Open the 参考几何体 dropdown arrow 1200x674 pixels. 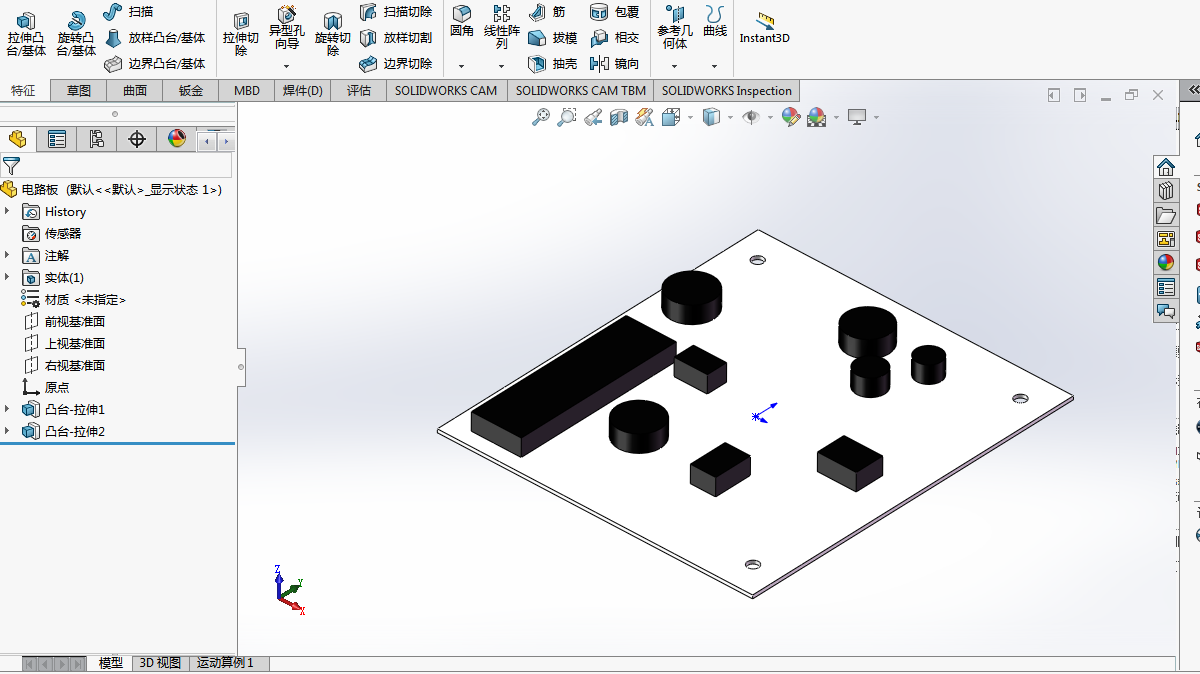[675, 66]
